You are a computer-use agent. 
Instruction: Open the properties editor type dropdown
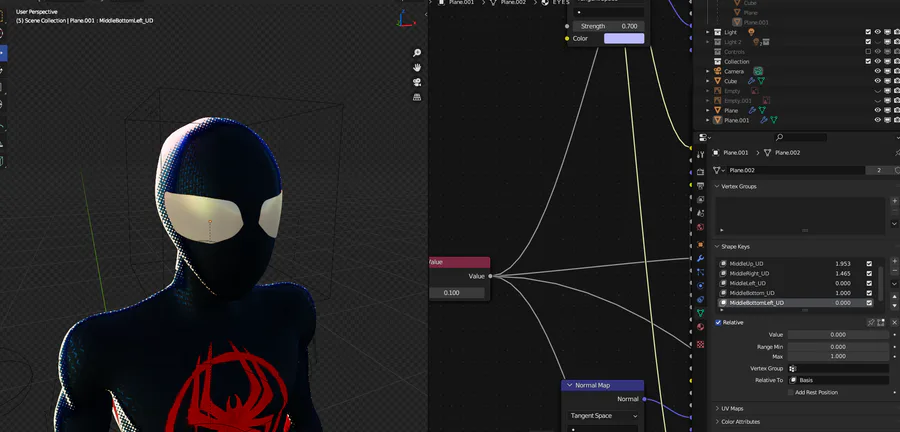(x=704, y=138)
